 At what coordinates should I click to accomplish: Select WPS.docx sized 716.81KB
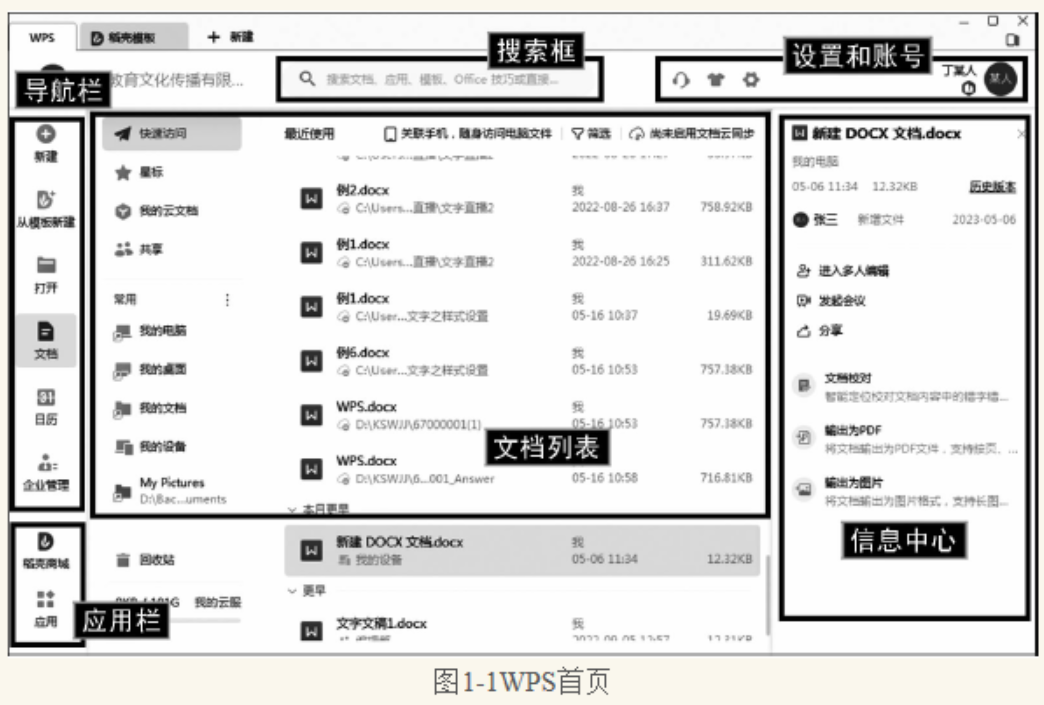point(525,469)
